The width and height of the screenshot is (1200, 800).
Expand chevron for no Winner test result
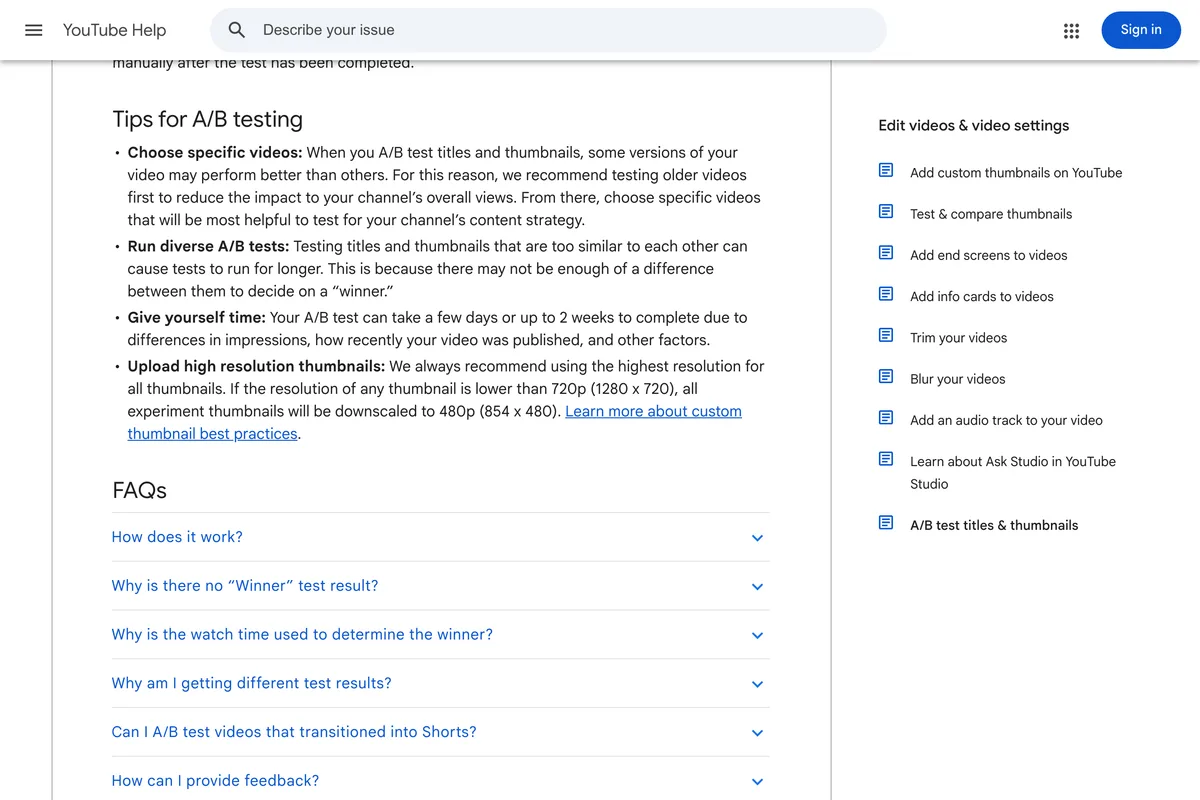[x=757, y=587]
